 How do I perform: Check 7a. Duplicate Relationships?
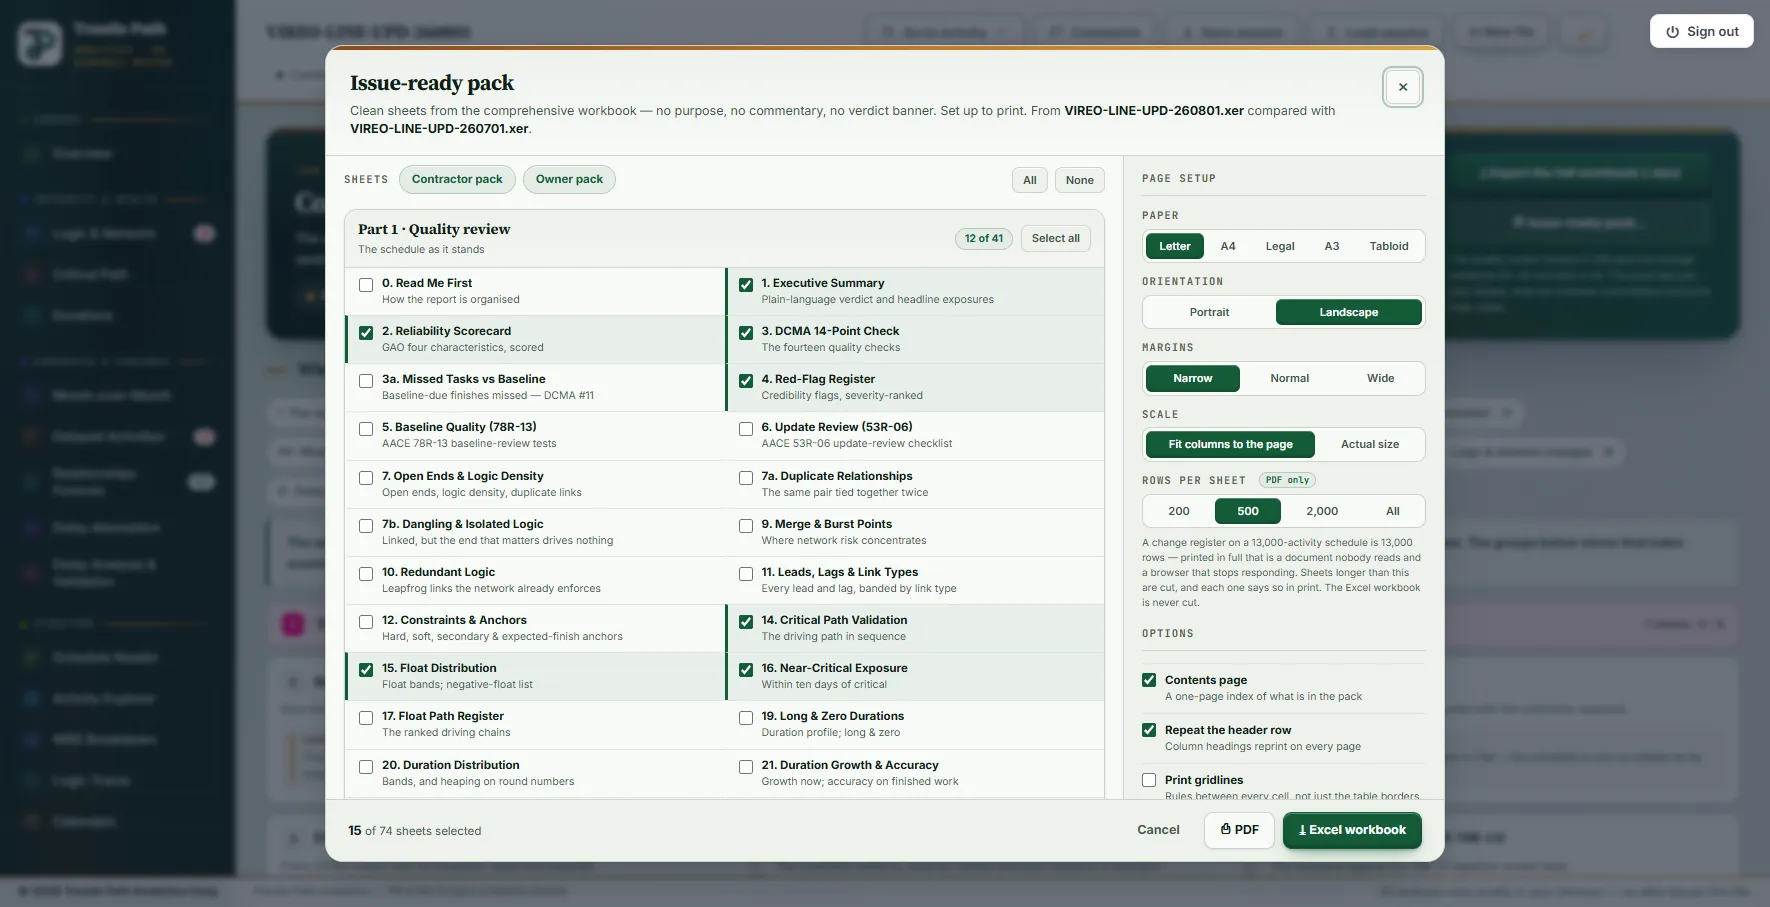click(x=746, y=478)
